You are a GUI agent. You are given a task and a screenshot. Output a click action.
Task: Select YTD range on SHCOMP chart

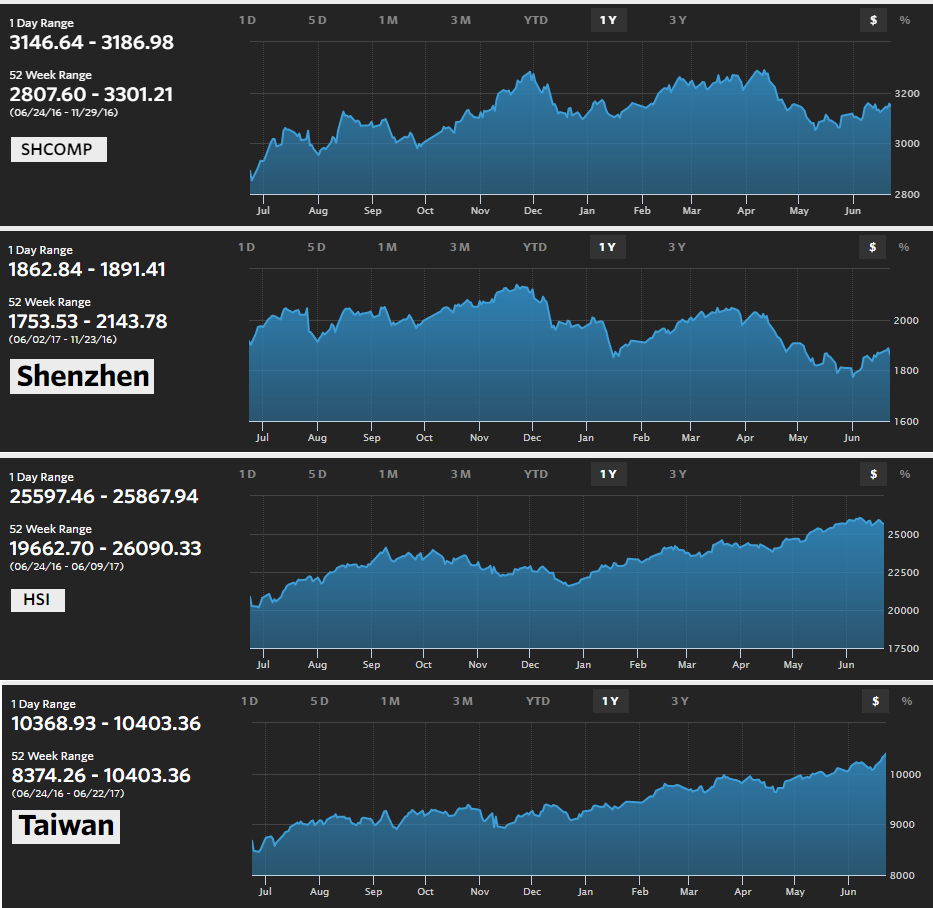click(536, 20)
